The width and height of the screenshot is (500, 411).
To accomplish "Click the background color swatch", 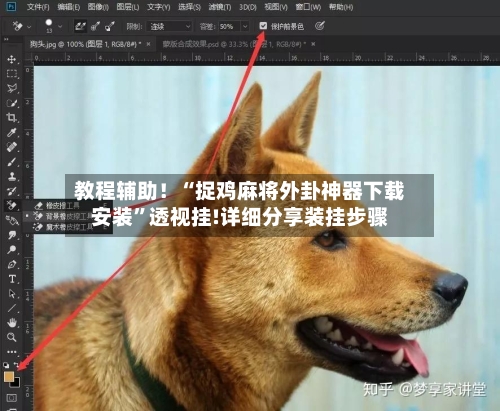I will click(x=16, y=383).
